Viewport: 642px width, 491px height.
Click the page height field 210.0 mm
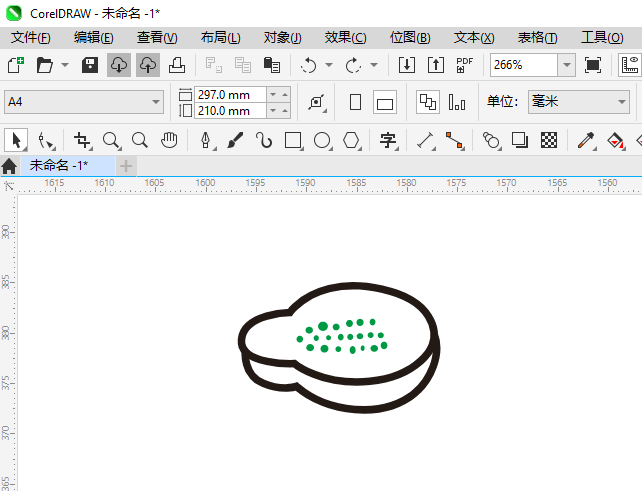pos(230,111)
